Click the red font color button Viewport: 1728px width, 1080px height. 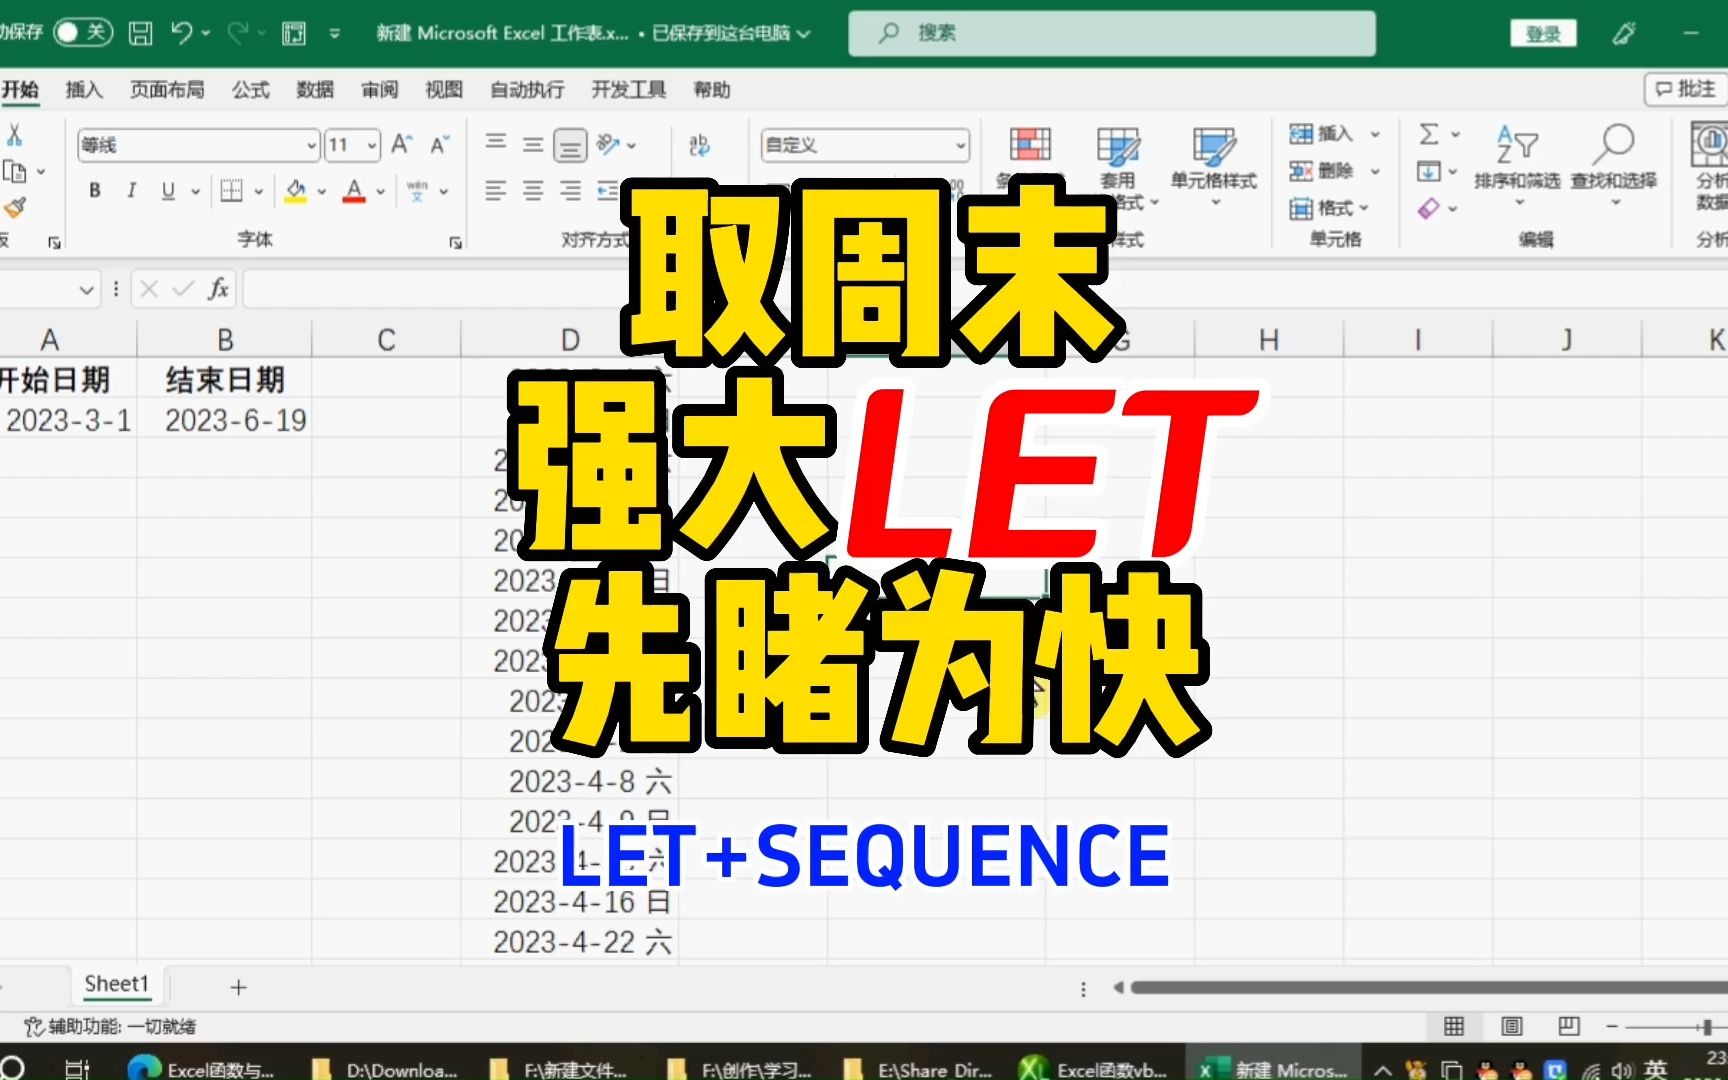(354, 190)
